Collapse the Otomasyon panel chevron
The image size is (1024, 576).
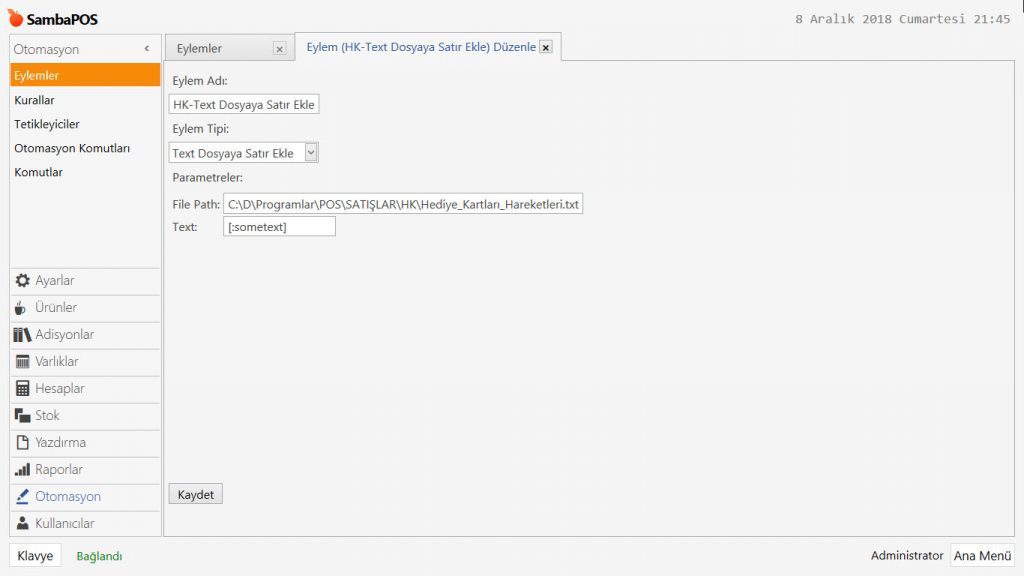(x=147, y=49)
